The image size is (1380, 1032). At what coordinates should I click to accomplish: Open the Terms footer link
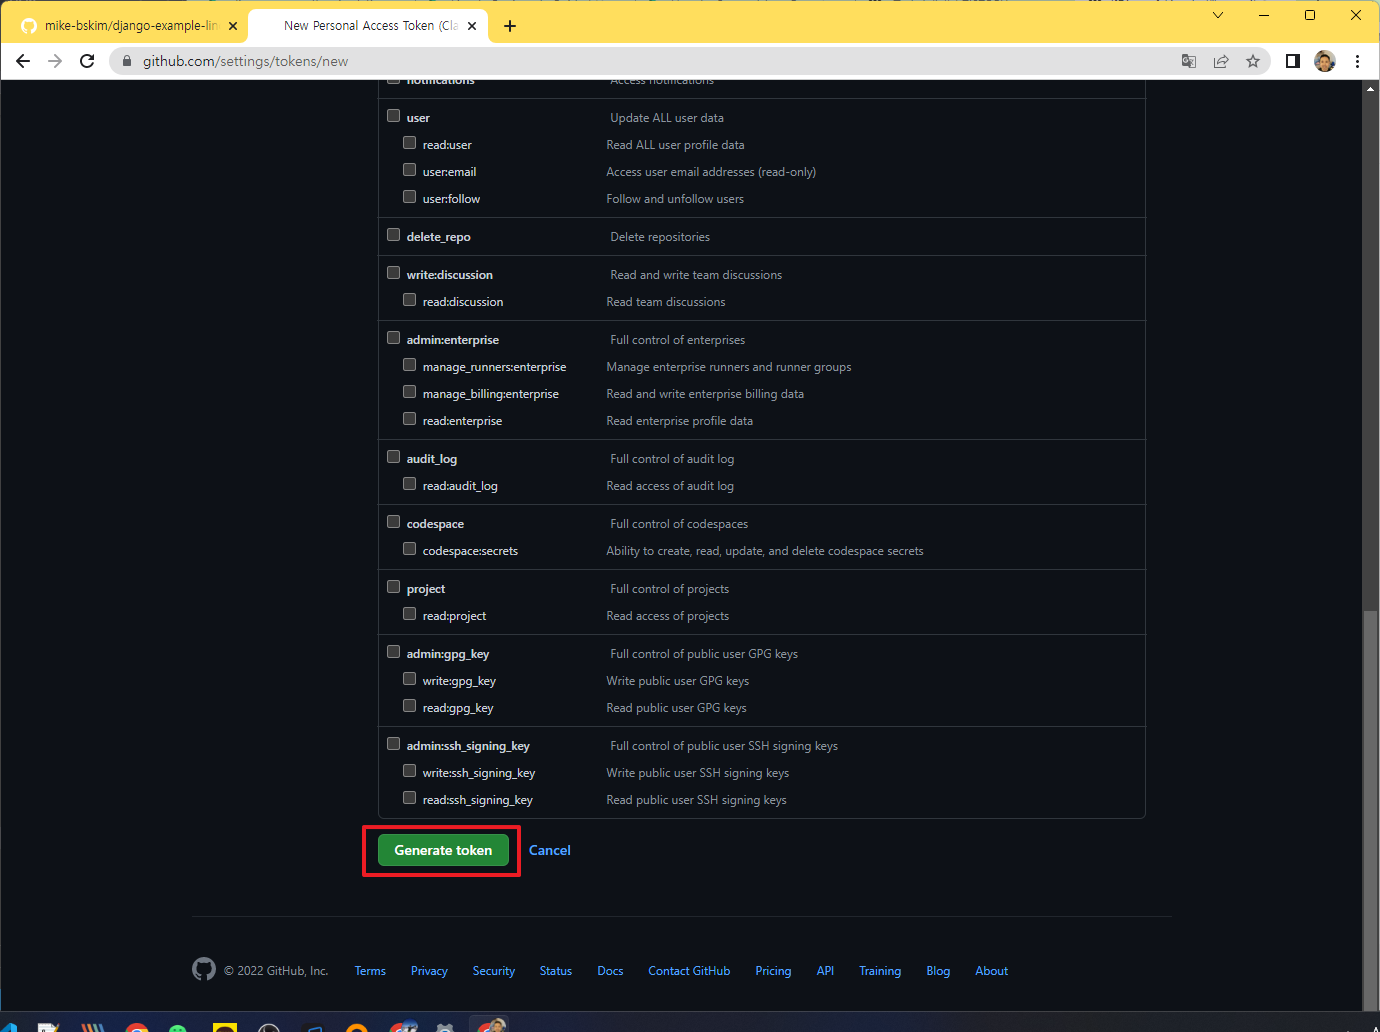click(370, 971)
